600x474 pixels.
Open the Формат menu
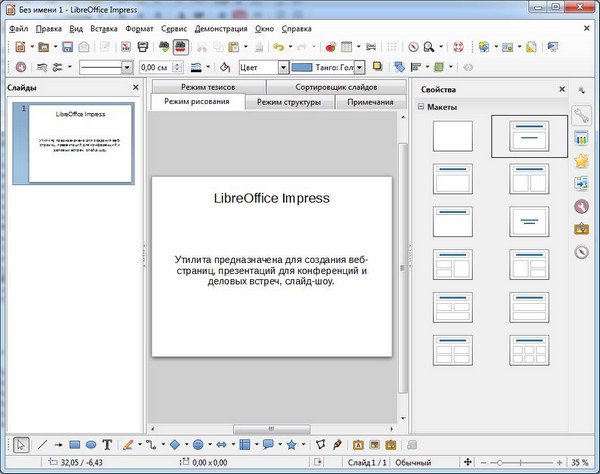140,29
